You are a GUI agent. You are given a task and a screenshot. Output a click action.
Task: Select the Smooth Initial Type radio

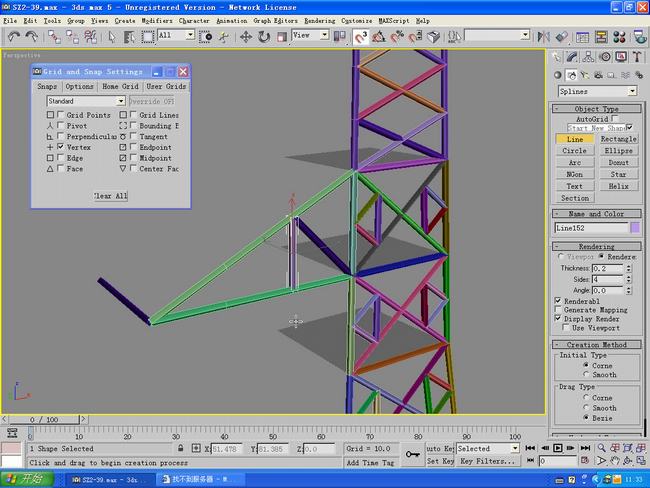click(x=586, y=374)
